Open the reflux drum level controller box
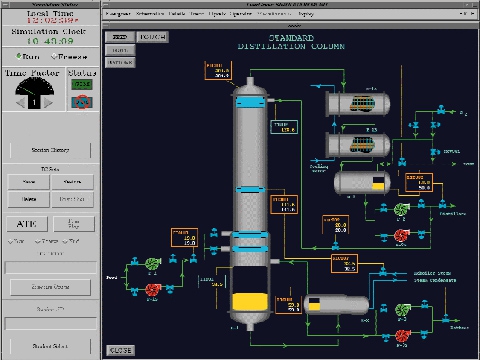The height and width of the screenshot is (360, 480). tap(419, 183)
